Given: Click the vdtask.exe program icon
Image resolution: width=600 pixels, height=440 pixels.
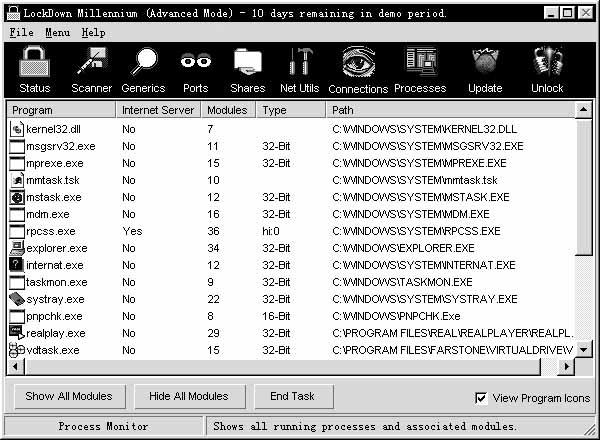Looking at the screenshot, I should (16, 350).
